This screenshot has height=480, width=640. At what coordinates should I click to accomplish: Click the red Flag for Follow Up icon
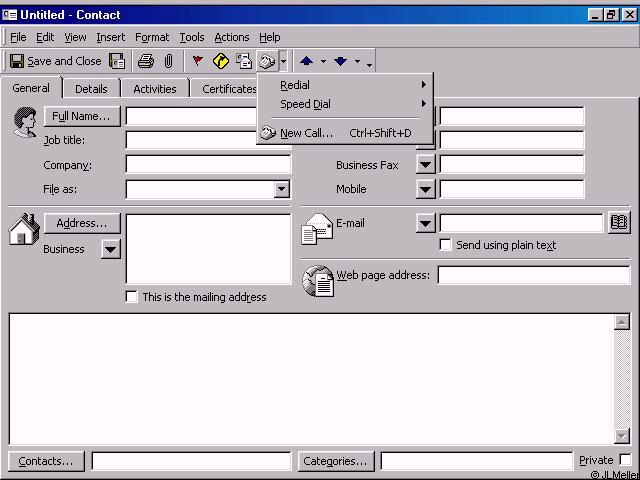pyautogui.click(x=198, y=61)
